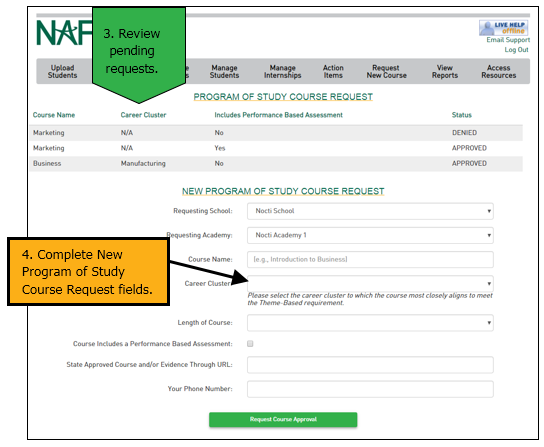Select the DENIED status cell
This screenshot has height=447, width=544.
(x=464, y=133)
